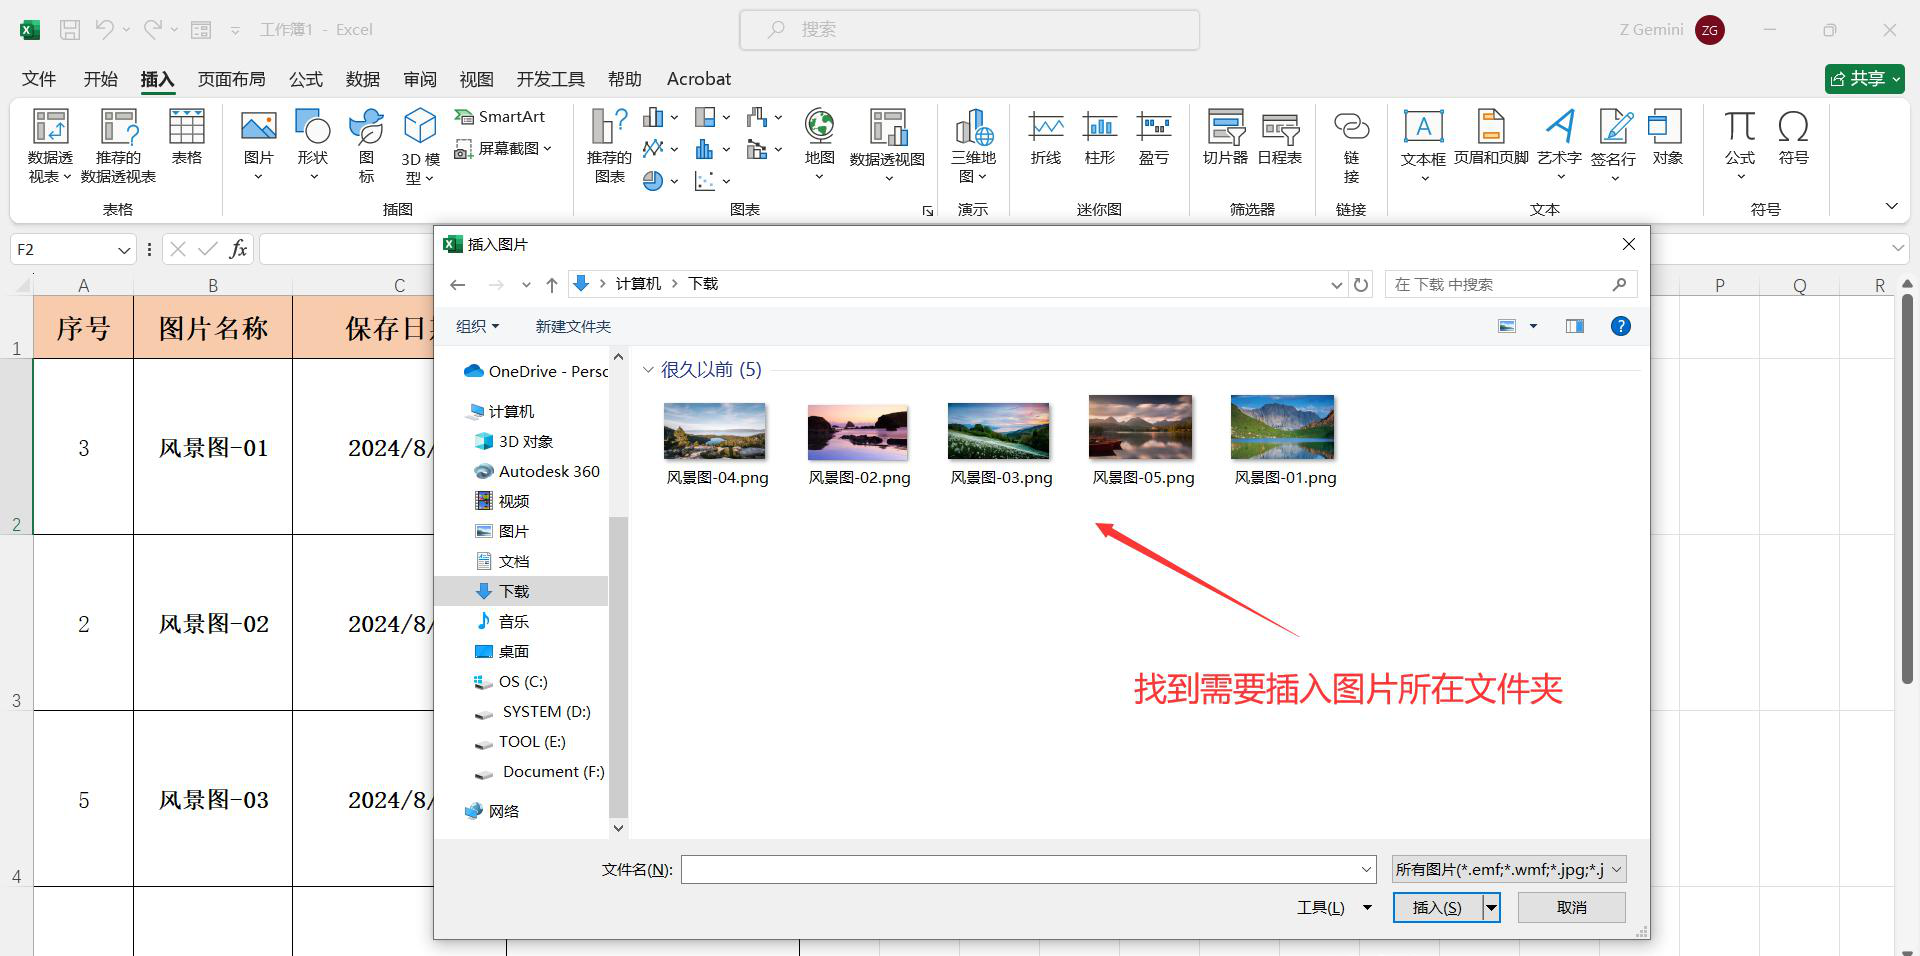Open Recommended Charts (推荐的图表)
The image size is (1920, 956).
[609, 146]
